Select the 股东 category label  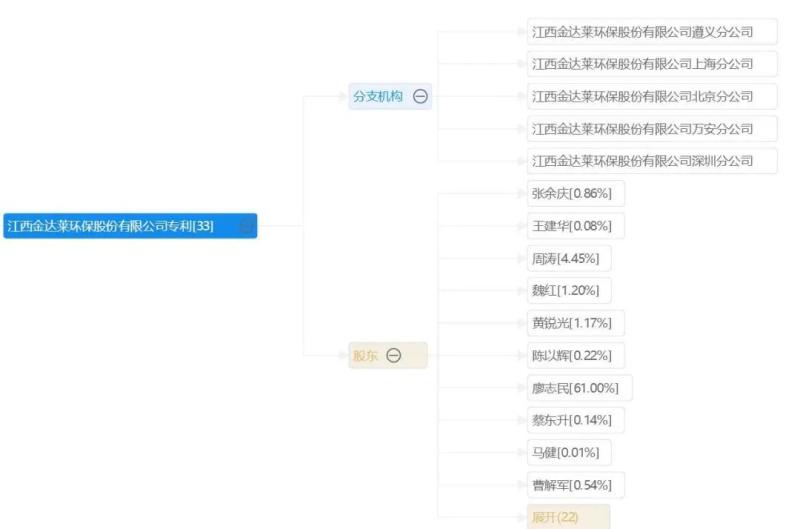click(x=365, y=356)
